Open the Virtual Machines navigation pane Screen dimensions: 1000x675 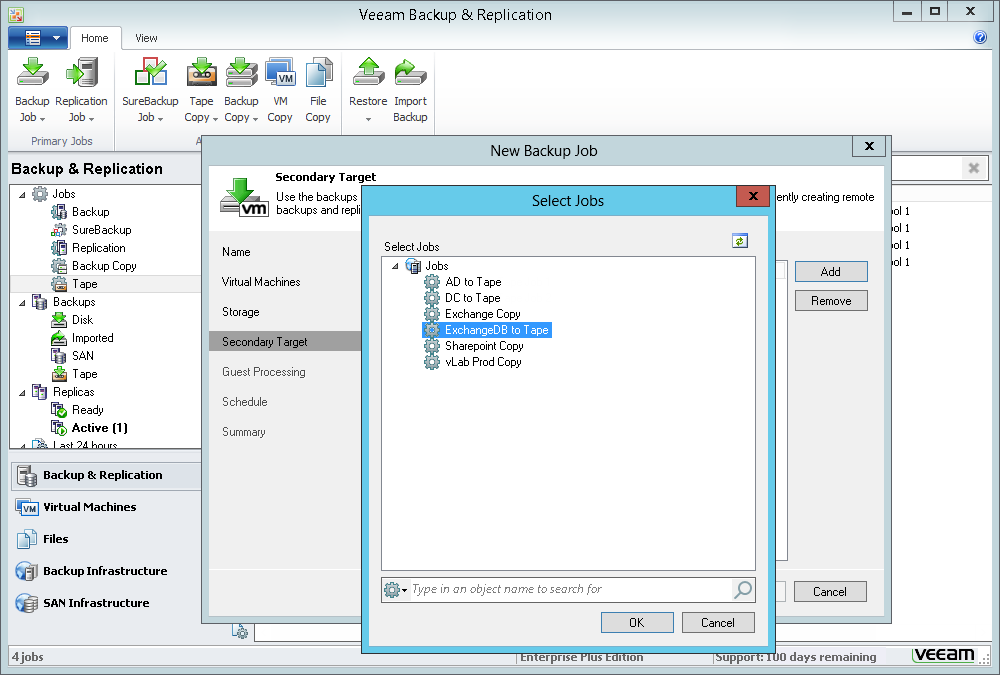click(106, 507)
